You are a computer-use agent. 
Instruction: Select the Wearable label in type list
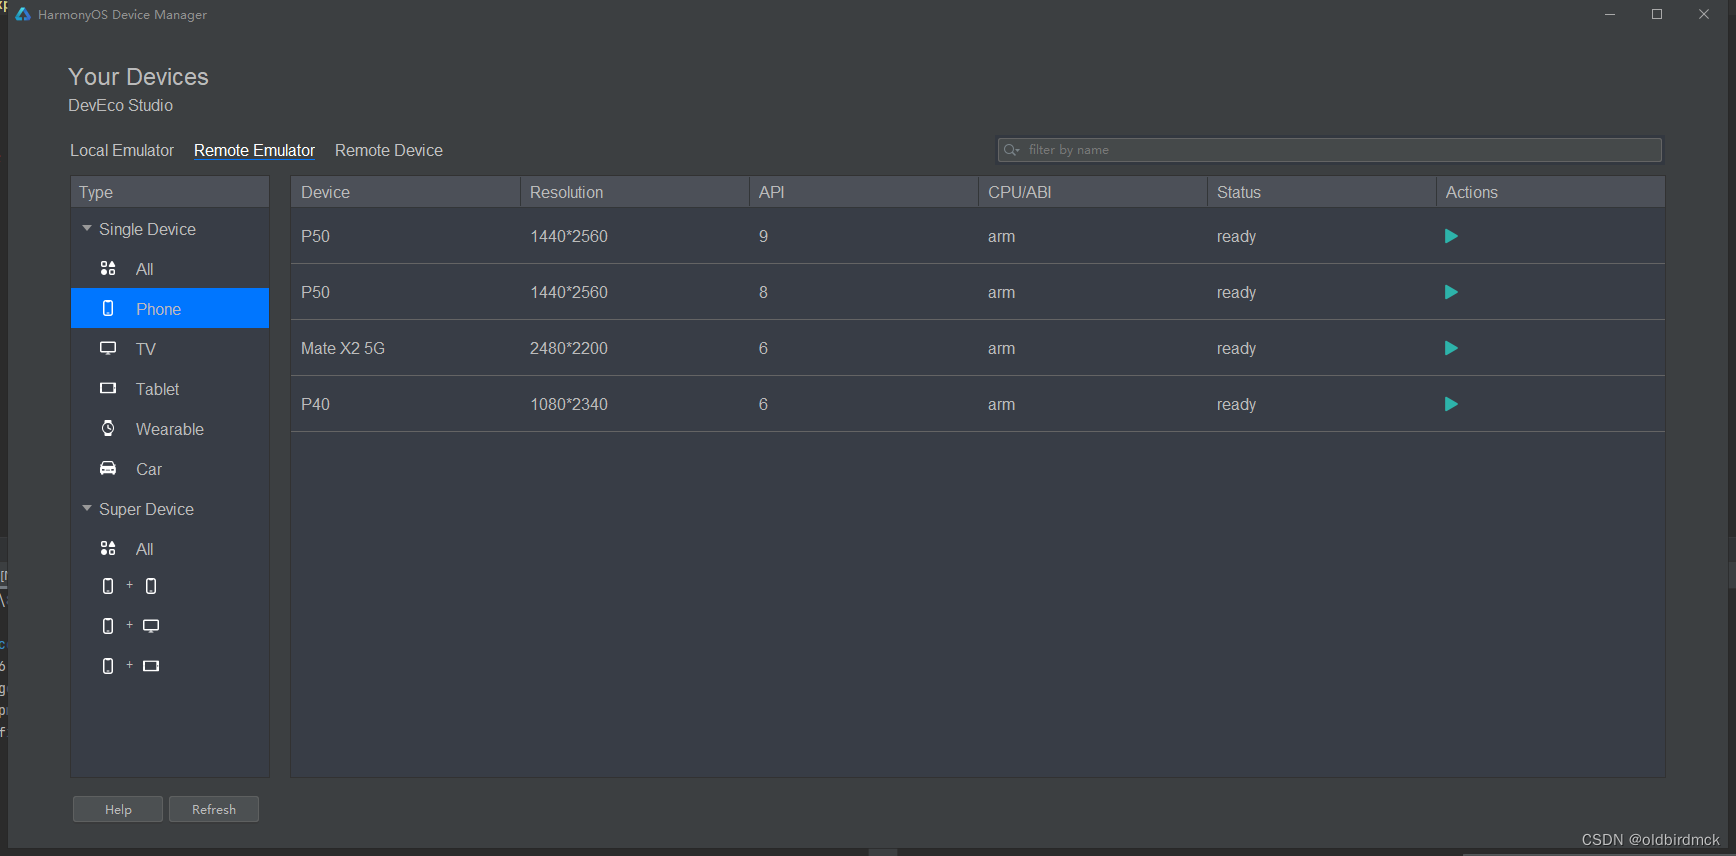click(170, 429)
